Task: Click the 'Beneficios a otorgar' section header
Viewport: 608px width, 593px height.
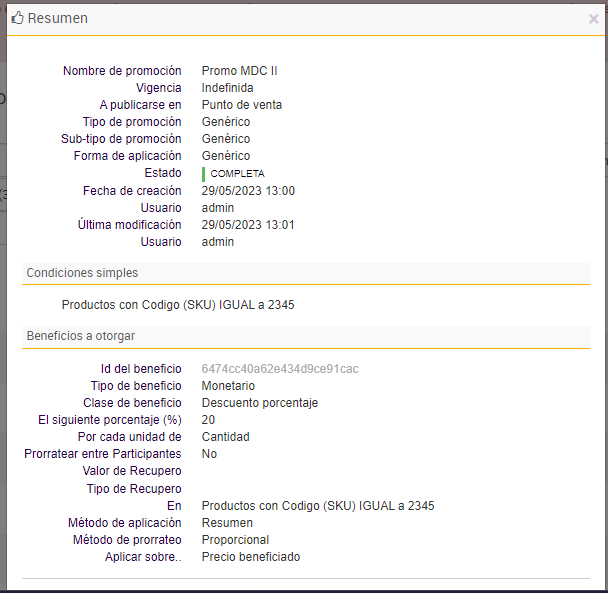Action: click(306, 336)
